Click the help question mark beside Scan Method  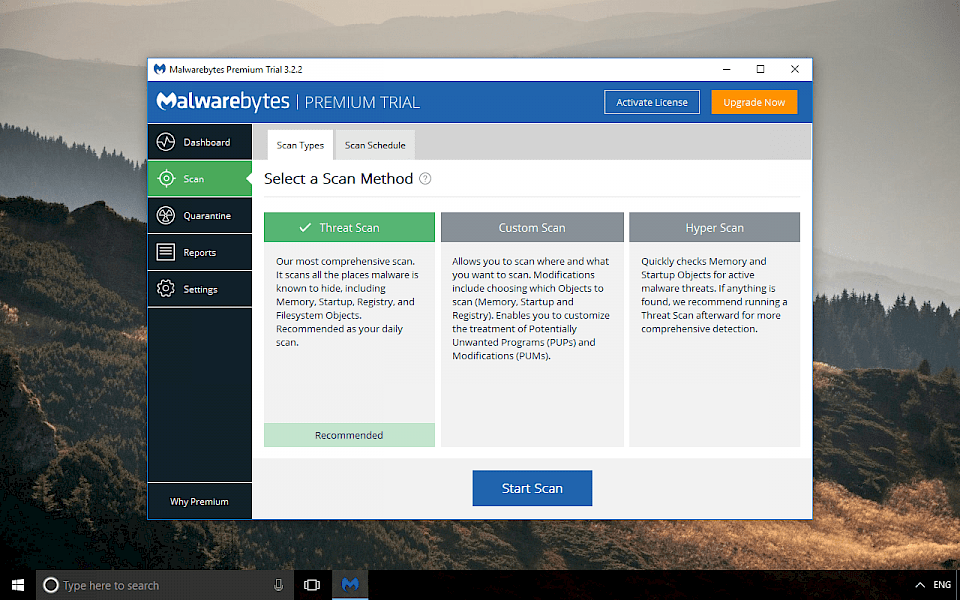pos(425,179)
